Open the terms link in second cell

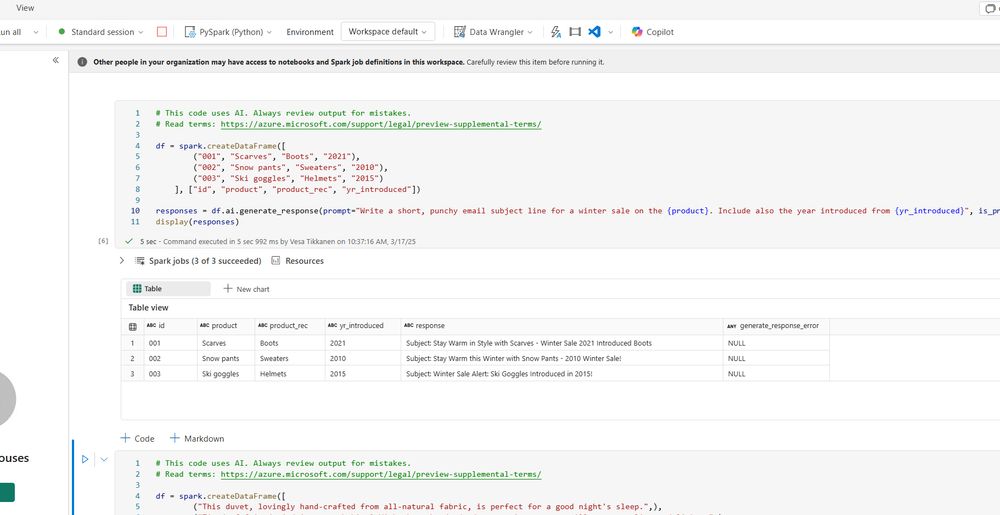381,474
